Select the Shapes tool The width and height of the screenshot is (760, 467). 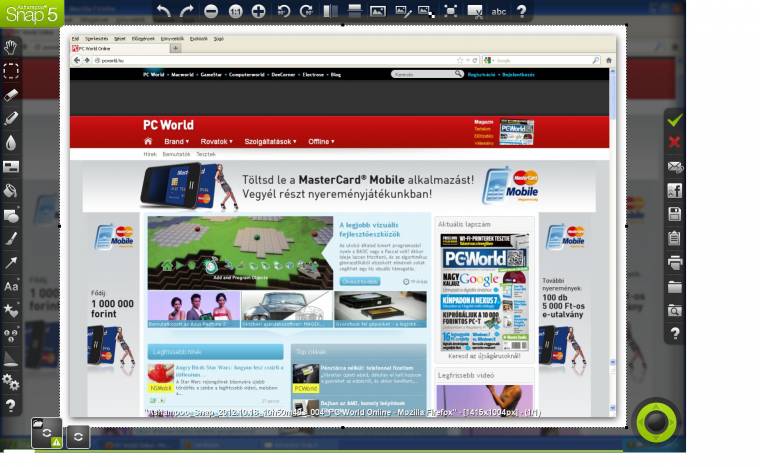pyautogui.click(x=11, y=214)
